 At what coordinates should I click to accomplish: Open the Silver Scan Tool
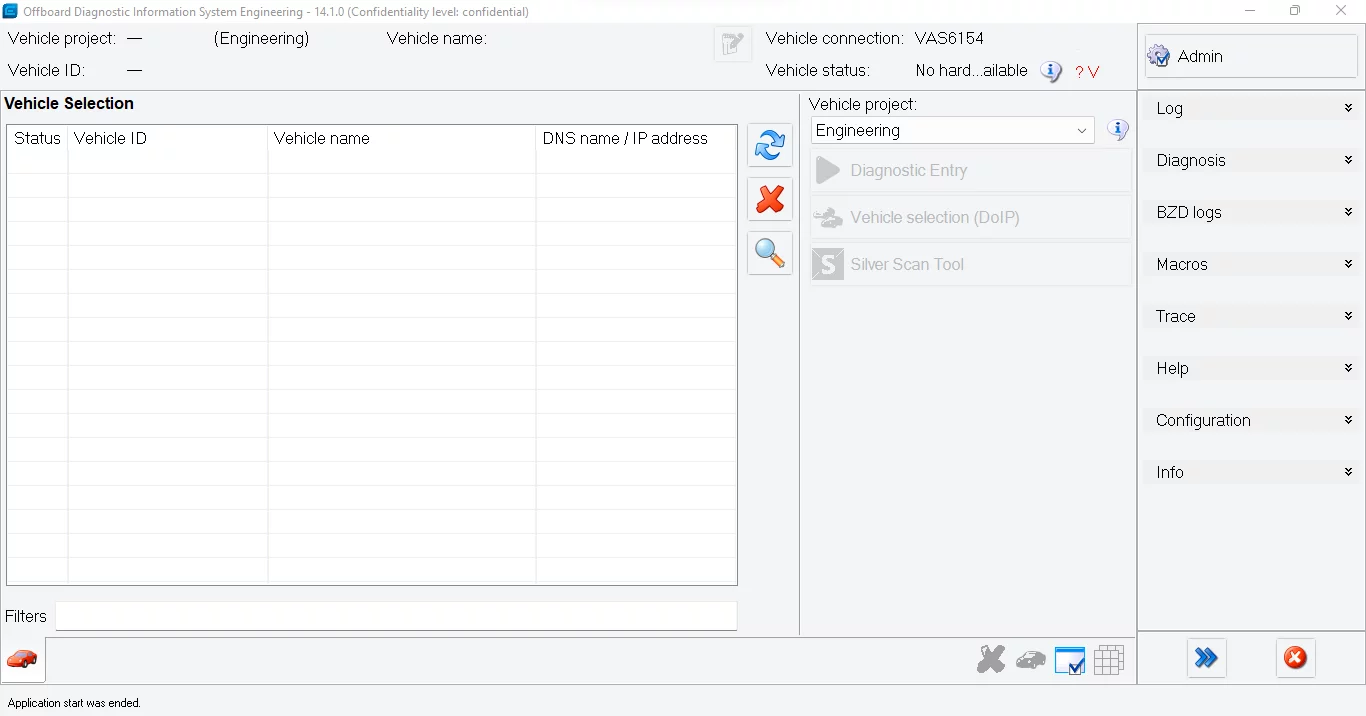[907, 264]
